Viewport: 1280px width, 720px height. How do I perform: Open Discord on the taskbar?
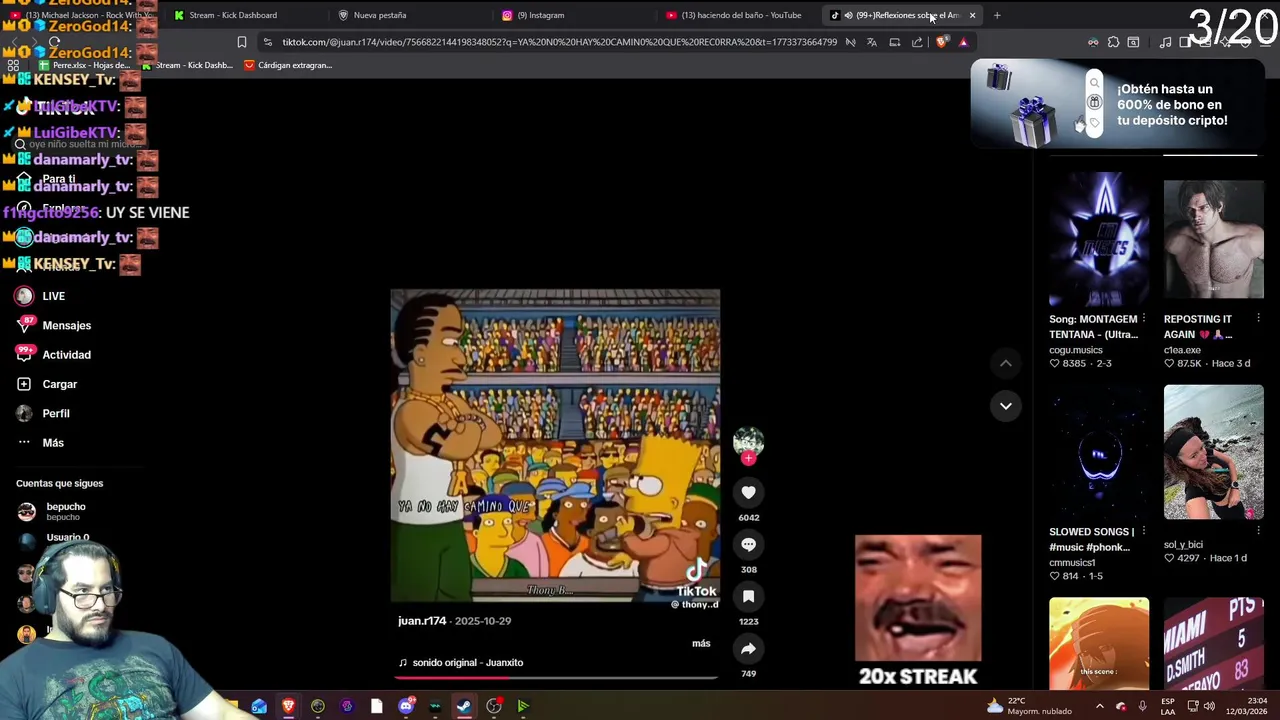pos(405,706)
